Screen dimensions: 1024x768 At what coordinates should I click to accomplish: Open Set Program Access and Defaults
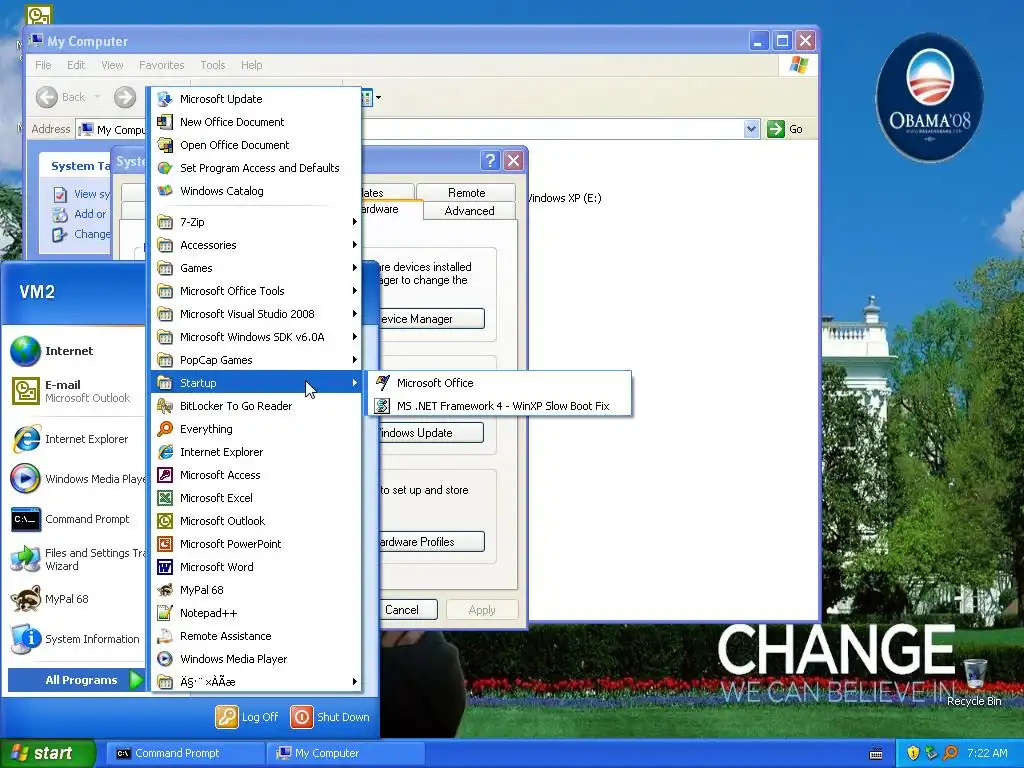tap(256, 168)
